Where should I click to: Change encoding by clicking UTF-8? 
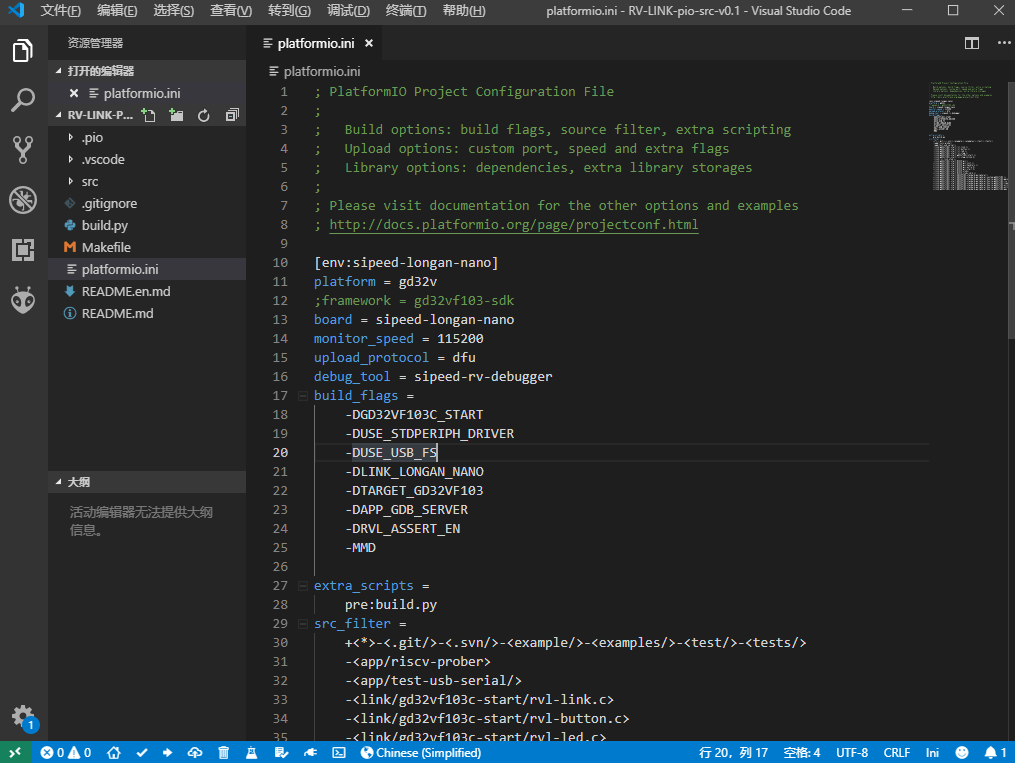(851, 752)
